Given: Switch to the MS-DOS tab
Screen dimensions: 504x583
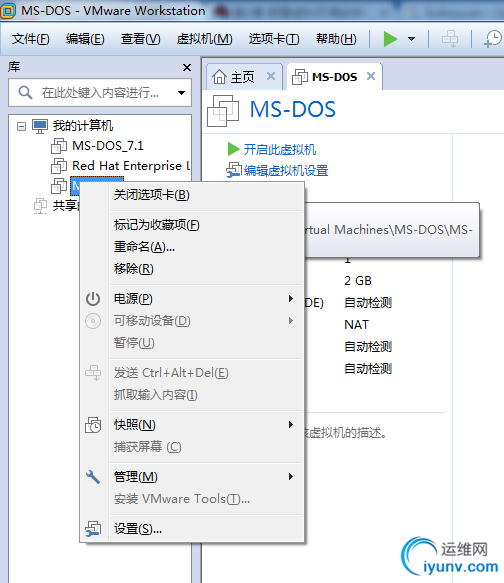Looking at the screenshot, I should (x=334, y=77).
